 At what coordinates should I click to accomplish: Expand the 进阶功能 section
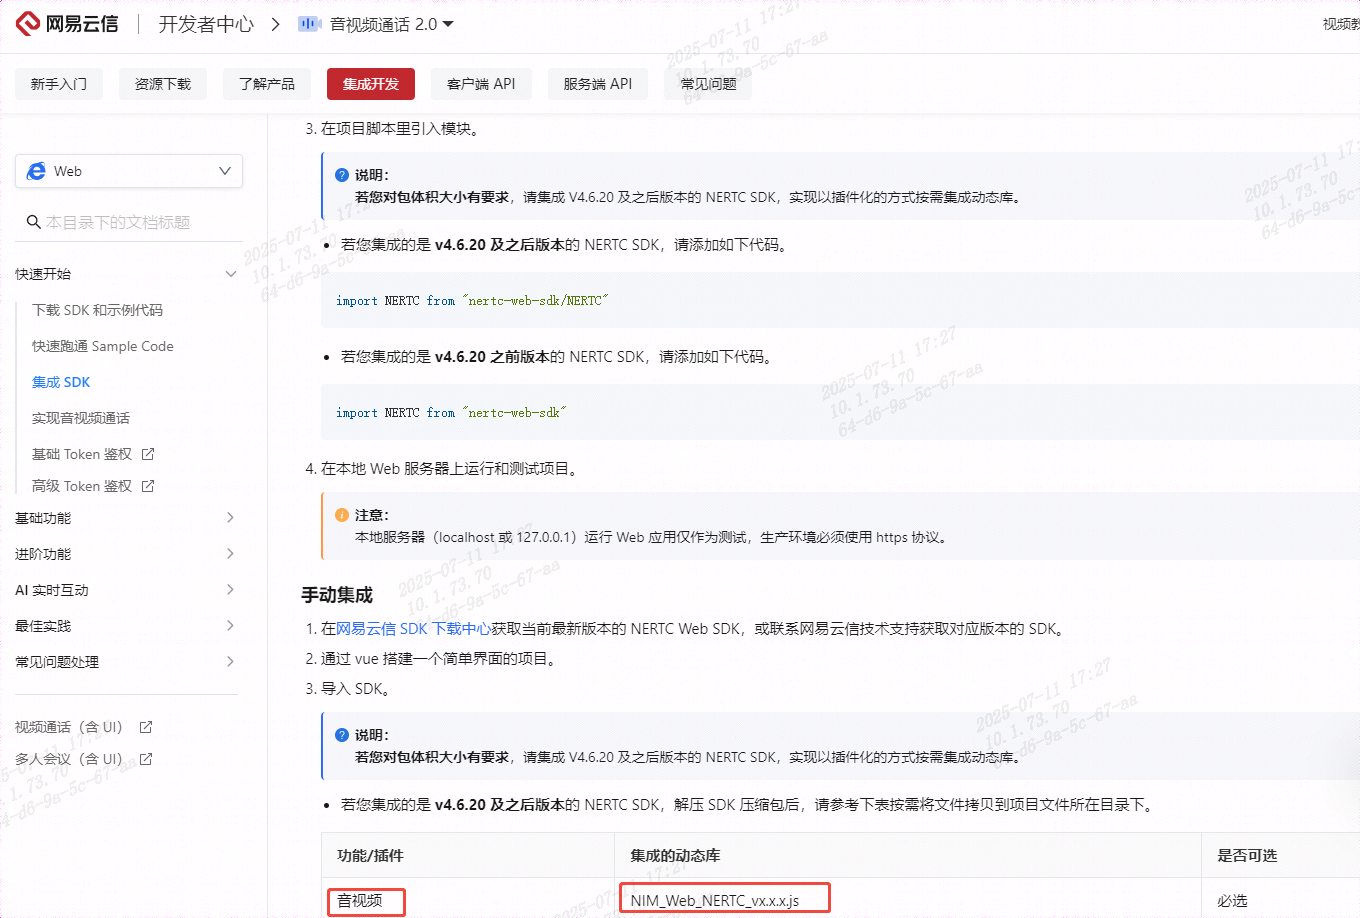[x=231, y=554]
